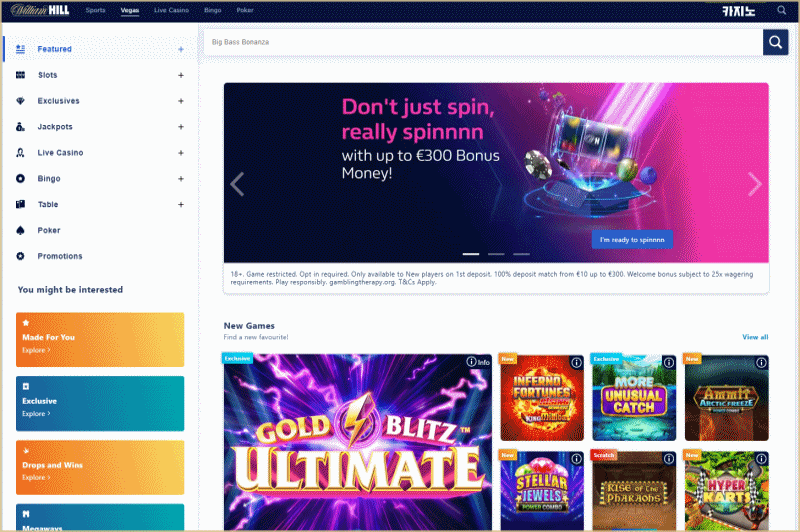The image size is (800, 532).
Task: Click the William Hill logo
Action: [40, 10]
